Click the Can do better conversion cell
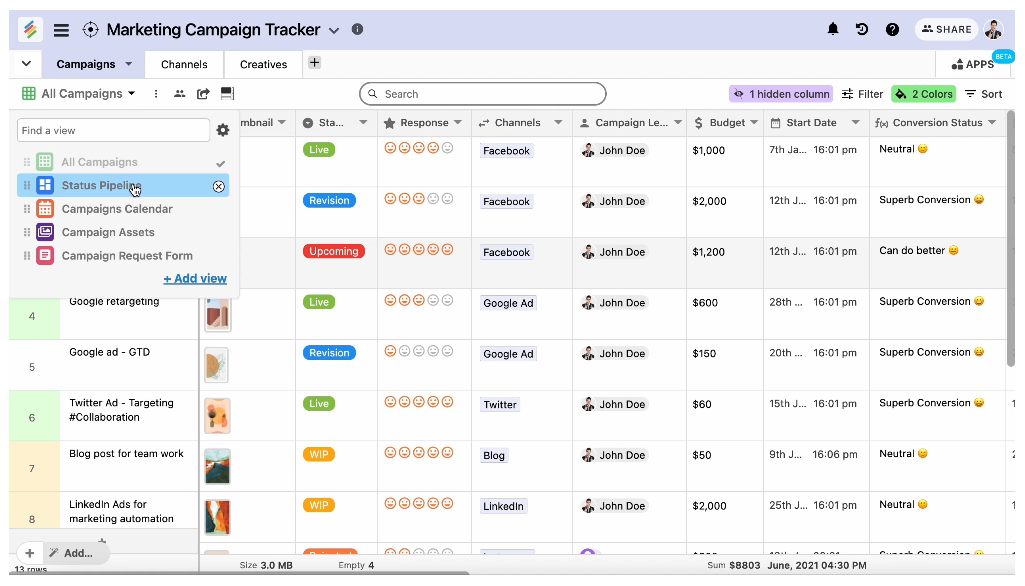The width and height of the screenshot is (1025, 586). click(x=937, y=262)
